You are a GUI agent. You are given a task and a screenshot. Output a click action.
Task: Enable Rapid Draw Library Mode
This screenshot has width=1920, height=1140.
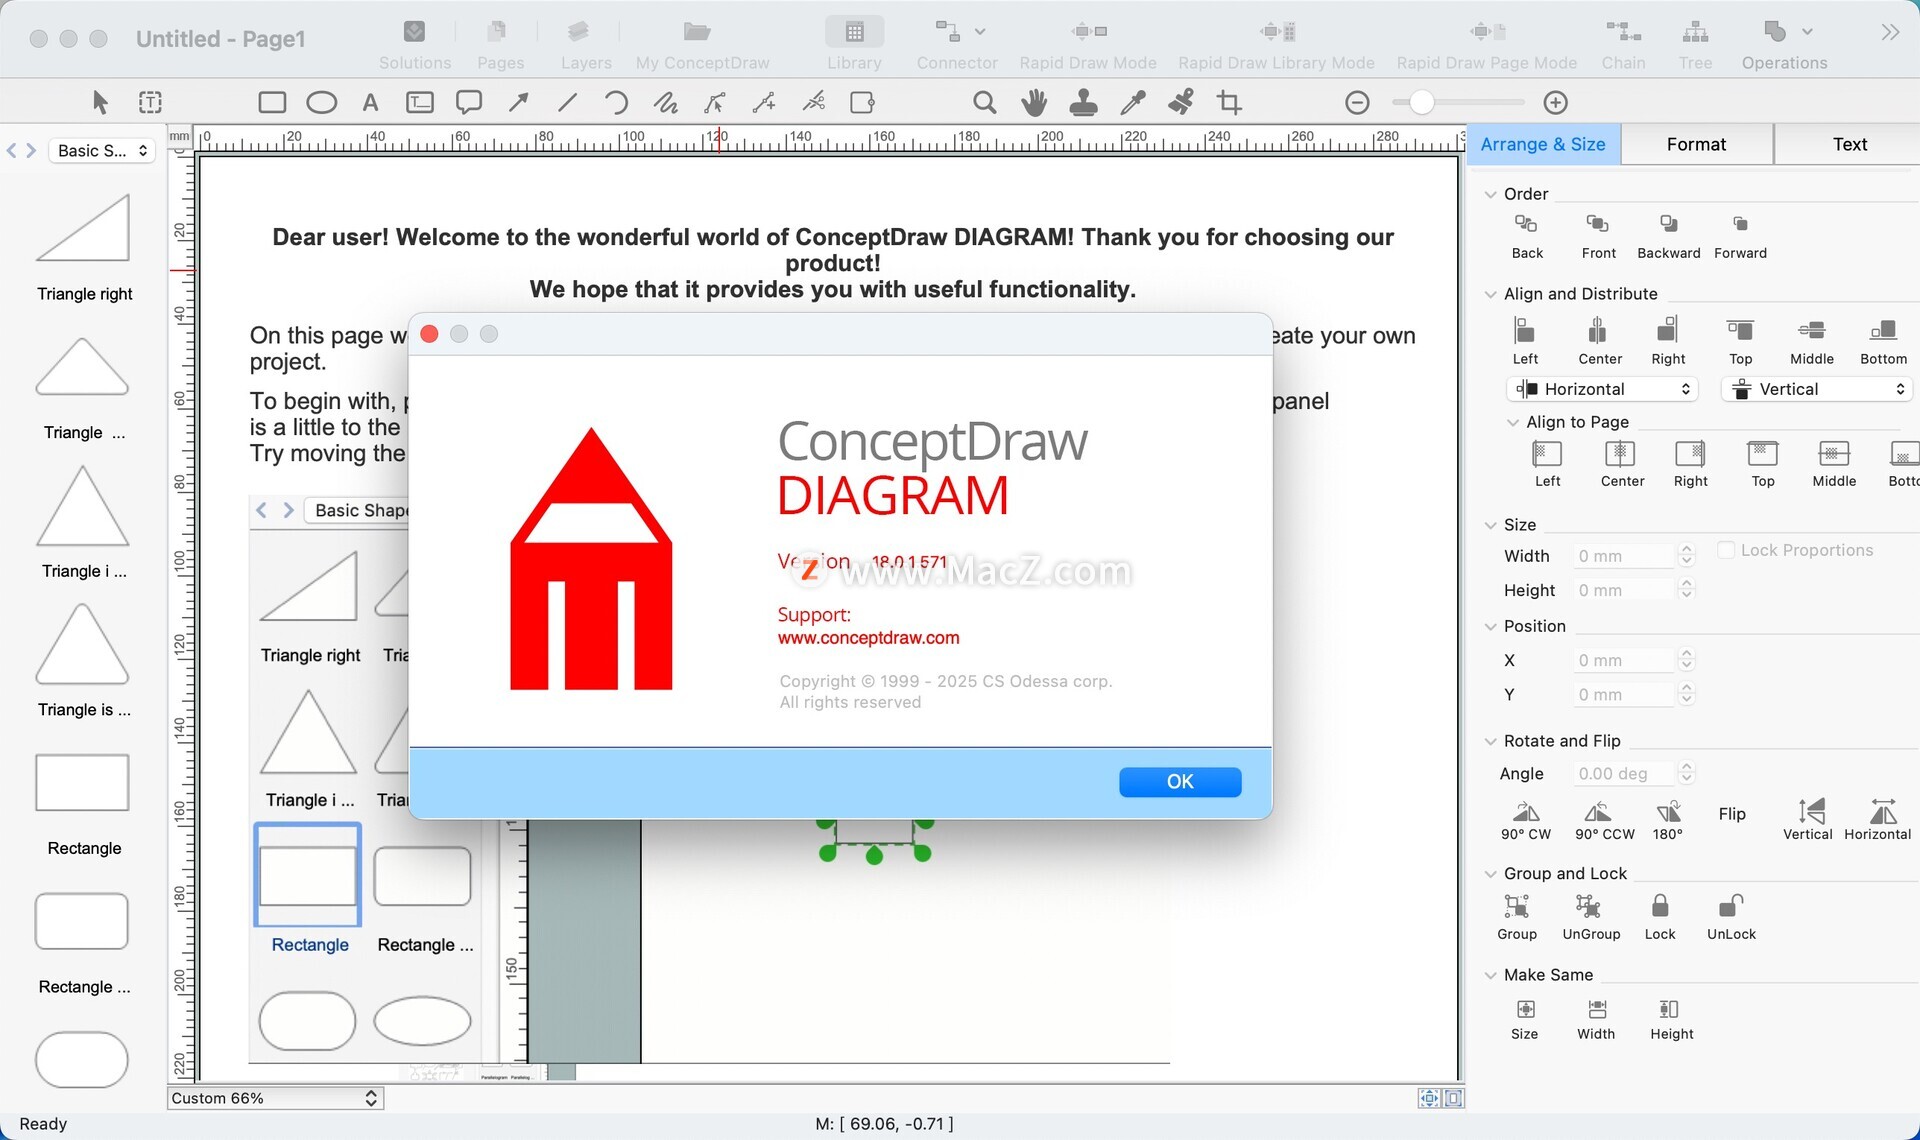tap(1276, 45)
